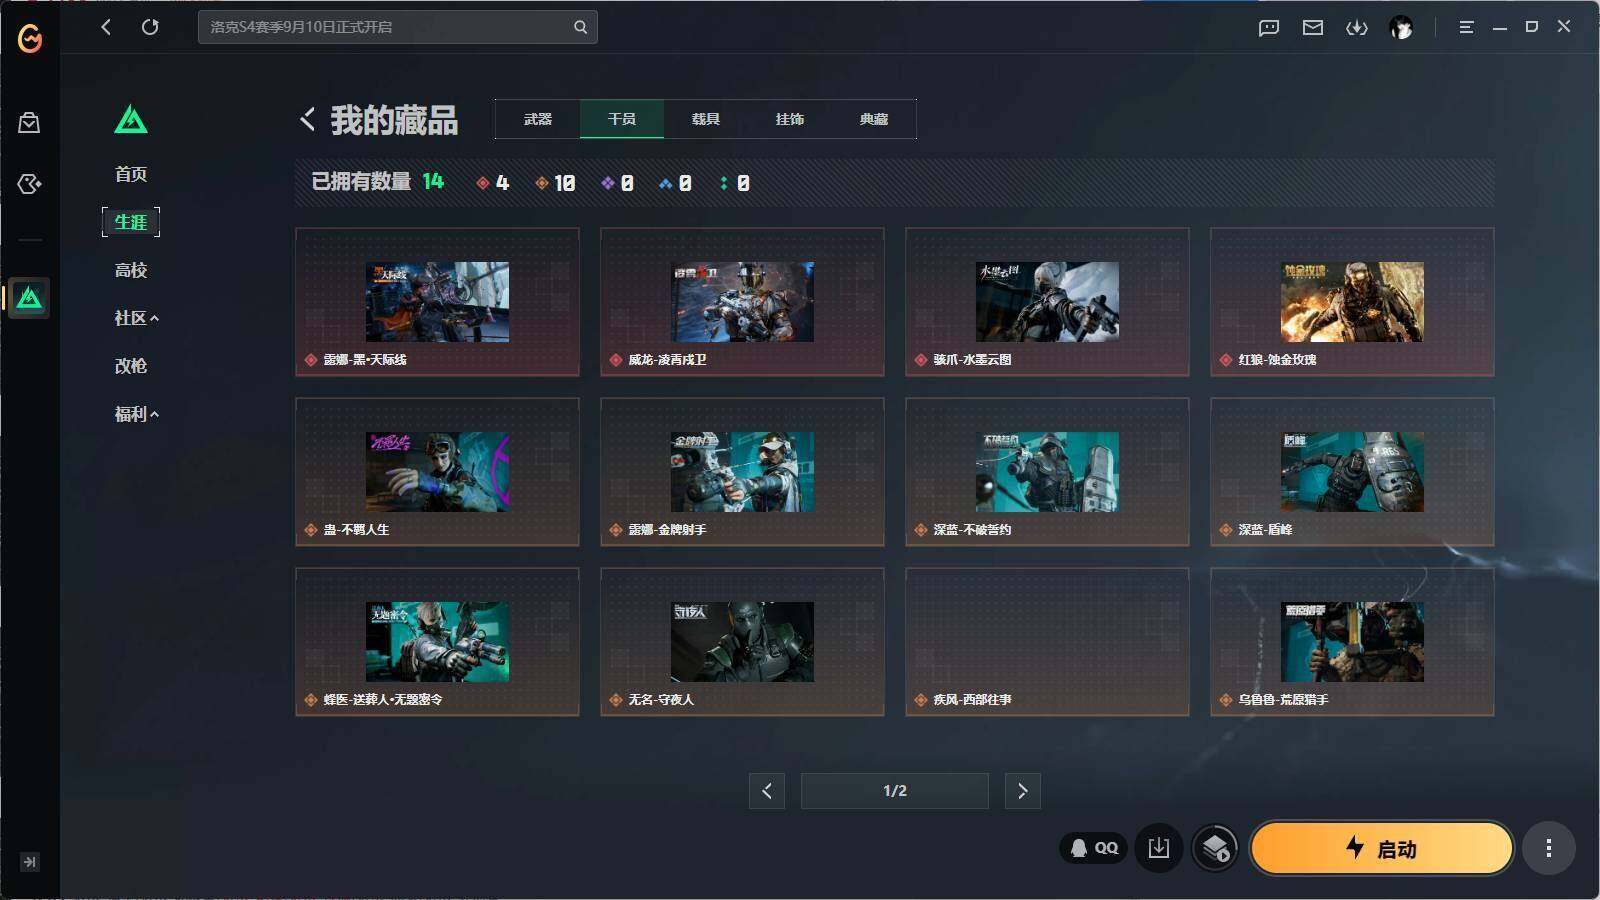The height and width of the screenshot is (900, 1600).
Task: Click the orange rarity count 10
Action: (x=555, y=183)
